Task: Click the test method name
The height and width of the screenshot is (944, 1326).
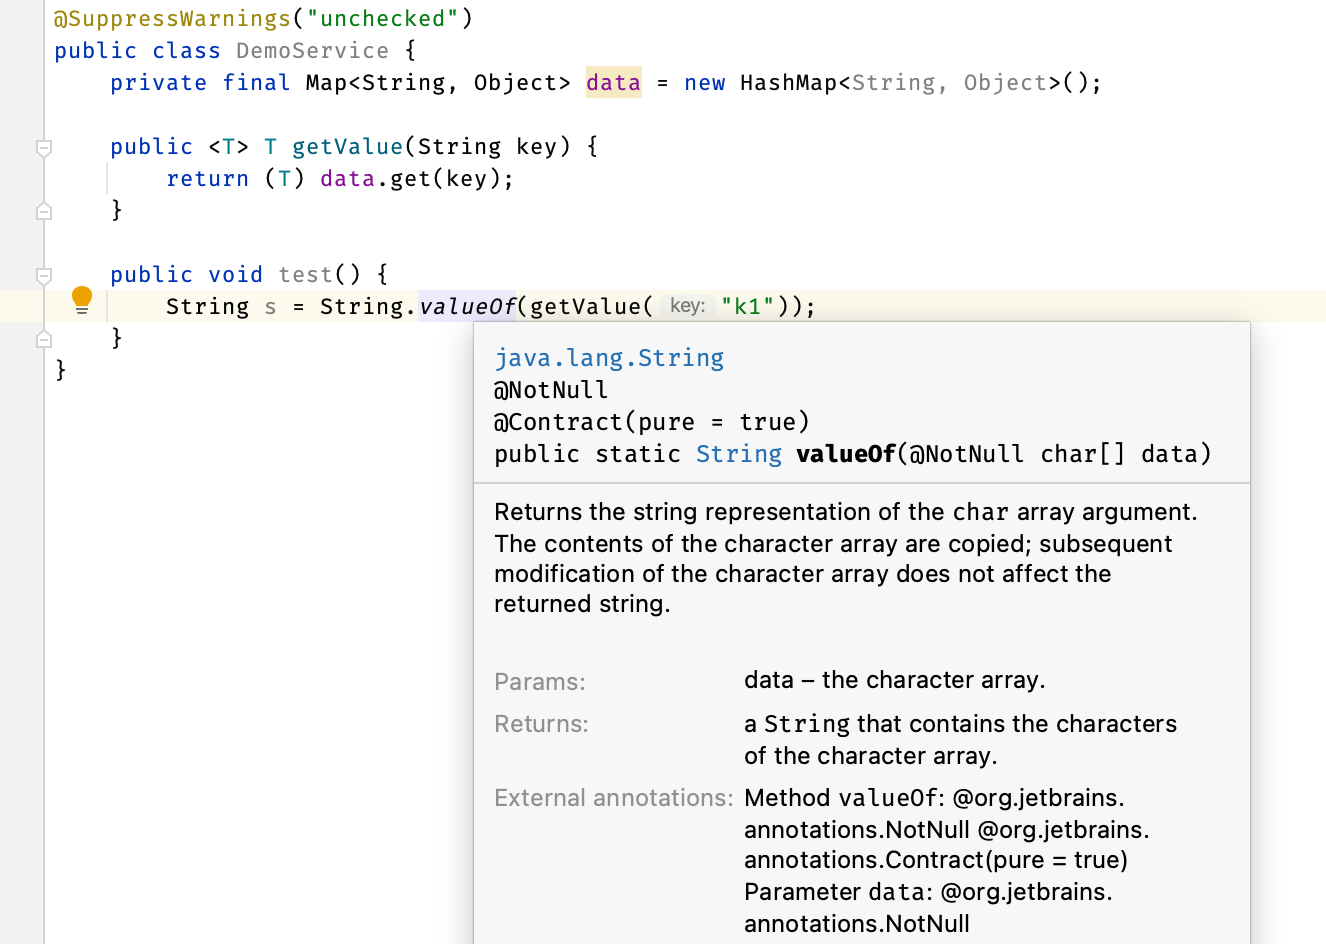Action: pyautogui.click(x=306, y=274)
